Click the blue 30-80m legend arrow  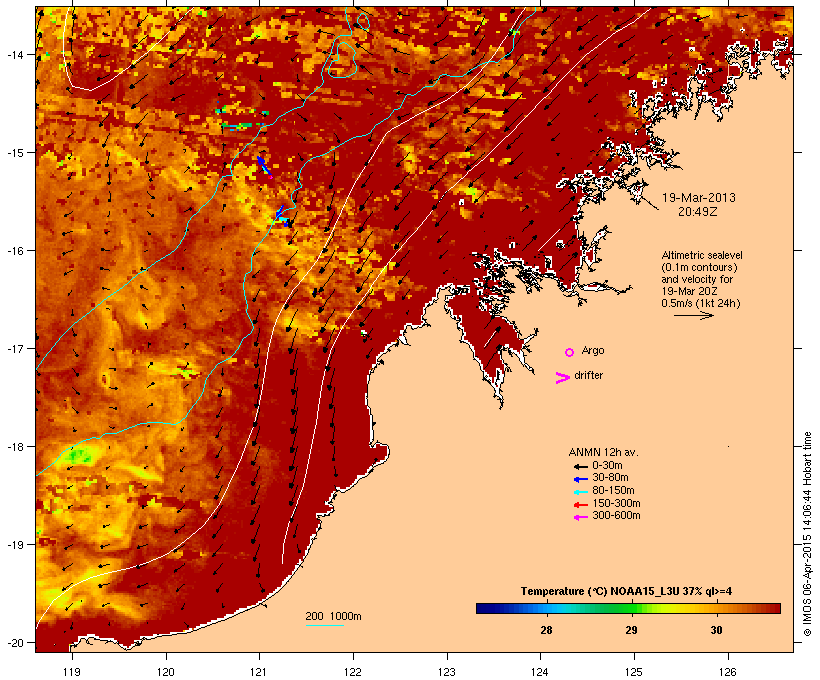click(x=581, y=479)
